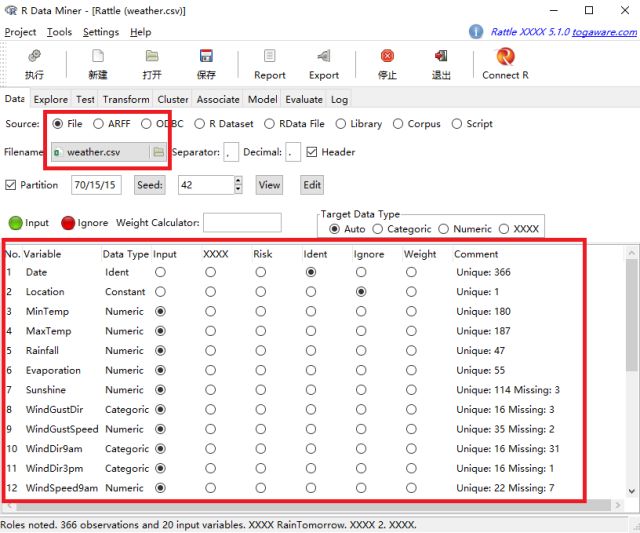Image resolution: width=640 pixels, height=533 pixels.
Task: Increase the seed value with up arrow
Action: [238, 180]
